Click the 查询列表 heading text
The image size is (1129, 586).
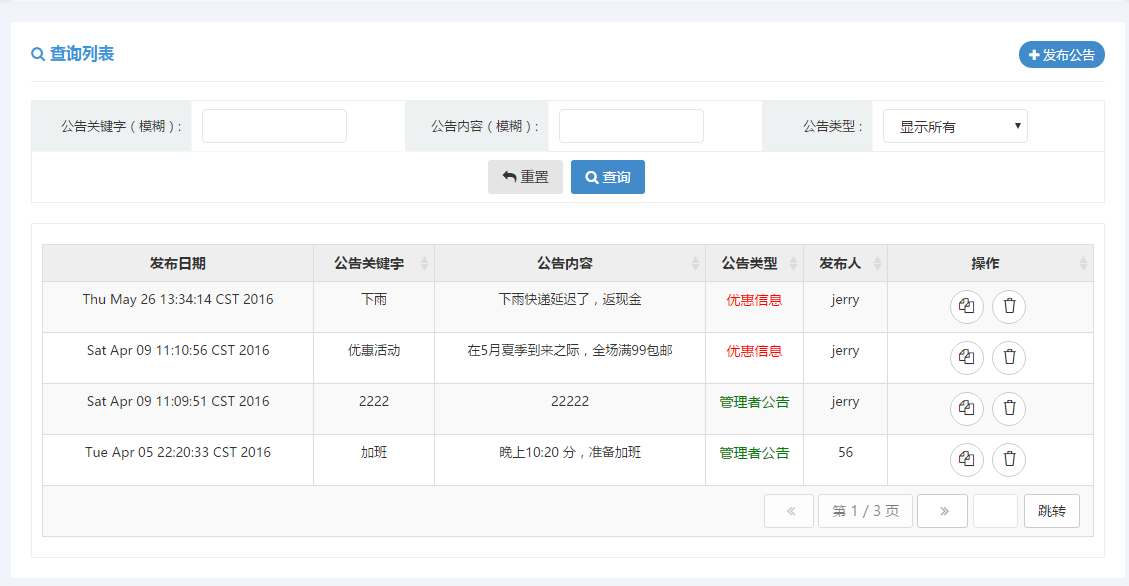tap(81, 54)
